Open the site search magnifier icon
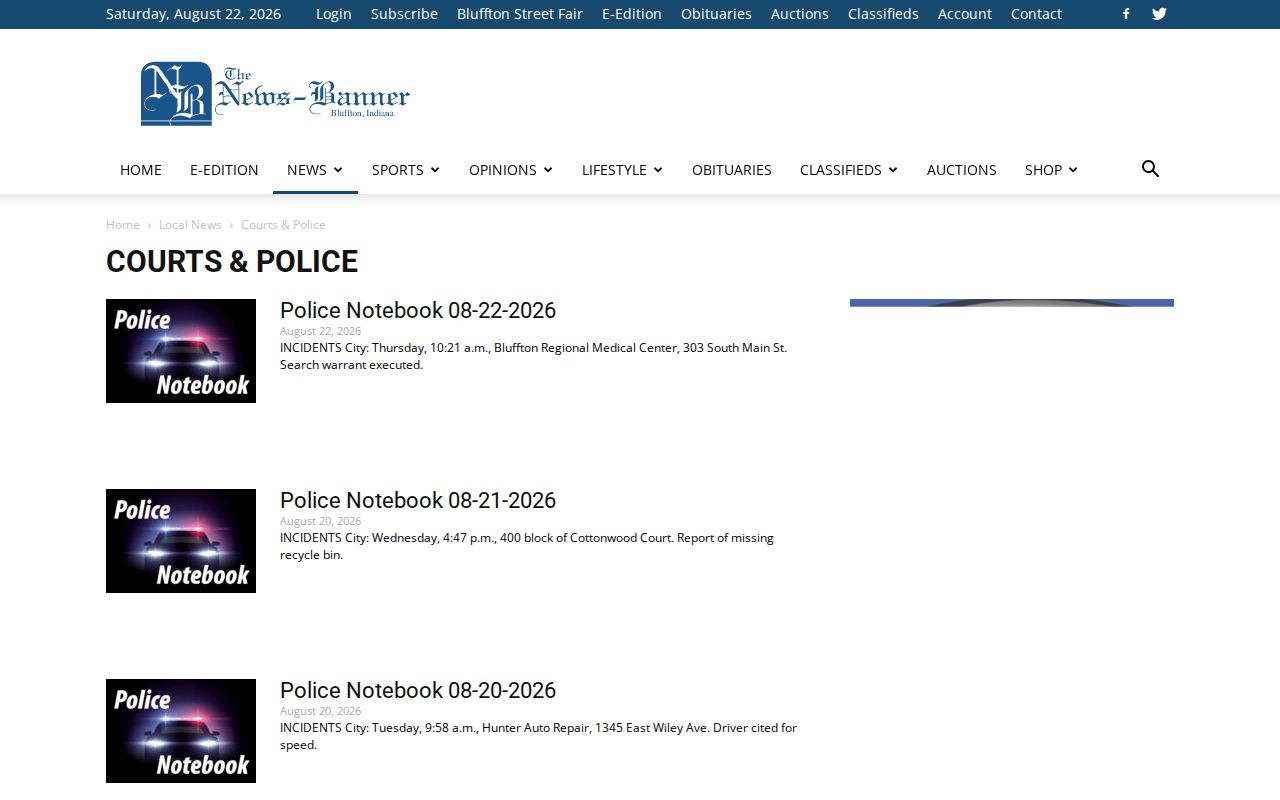This screenshot has width=1280, height=800. pos(1150,169)
